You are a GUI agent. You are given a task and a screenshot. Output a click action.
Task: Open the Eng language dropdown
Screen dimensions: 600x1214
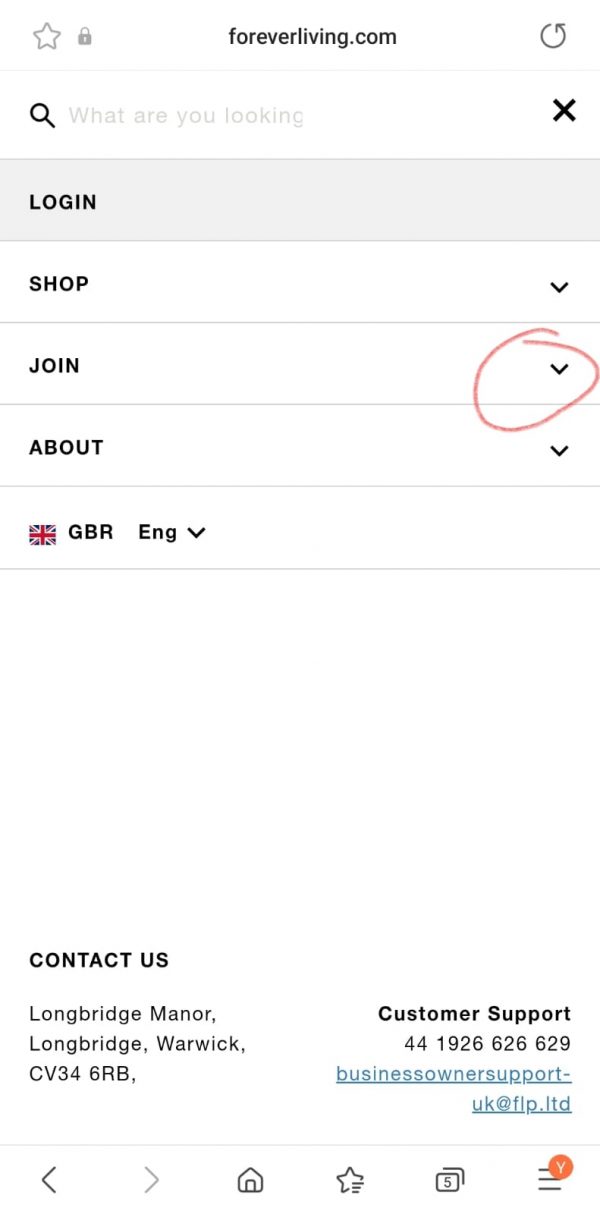[172, 533]
